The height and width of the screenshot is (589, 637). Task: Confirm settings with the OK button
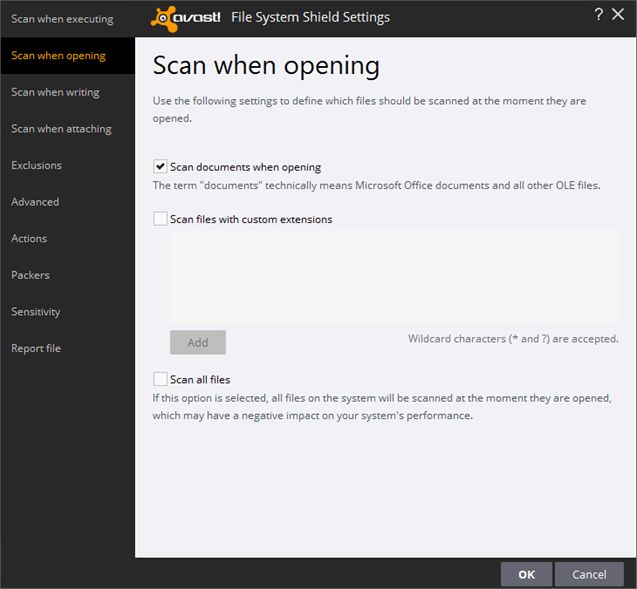526,574
